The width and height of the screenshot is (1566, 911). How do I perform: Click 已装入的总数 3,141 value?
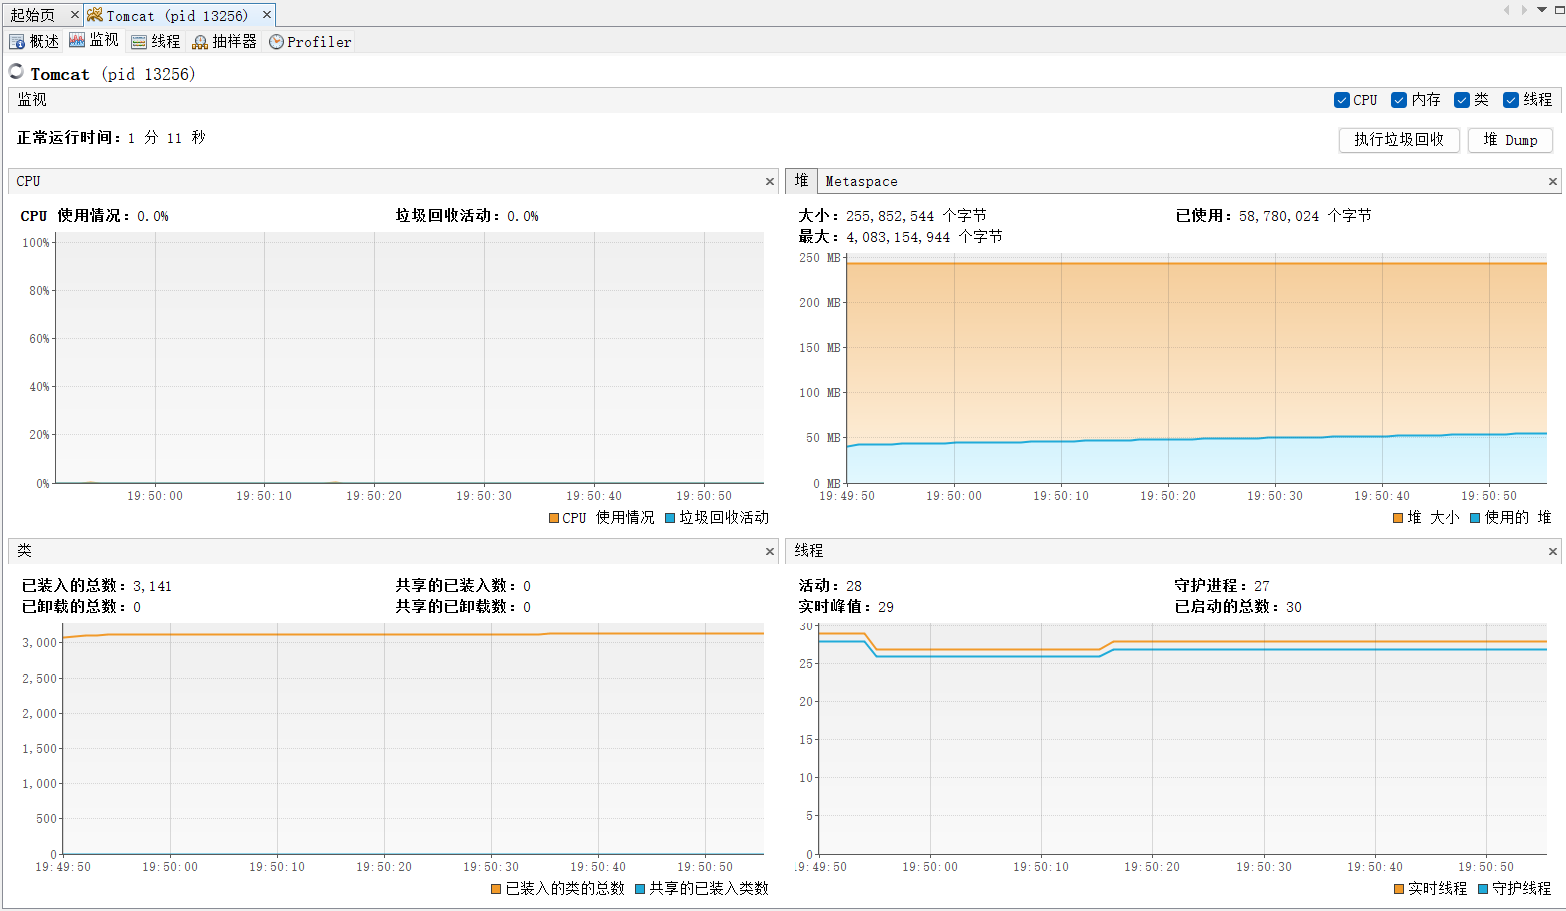tap(152, 586)
